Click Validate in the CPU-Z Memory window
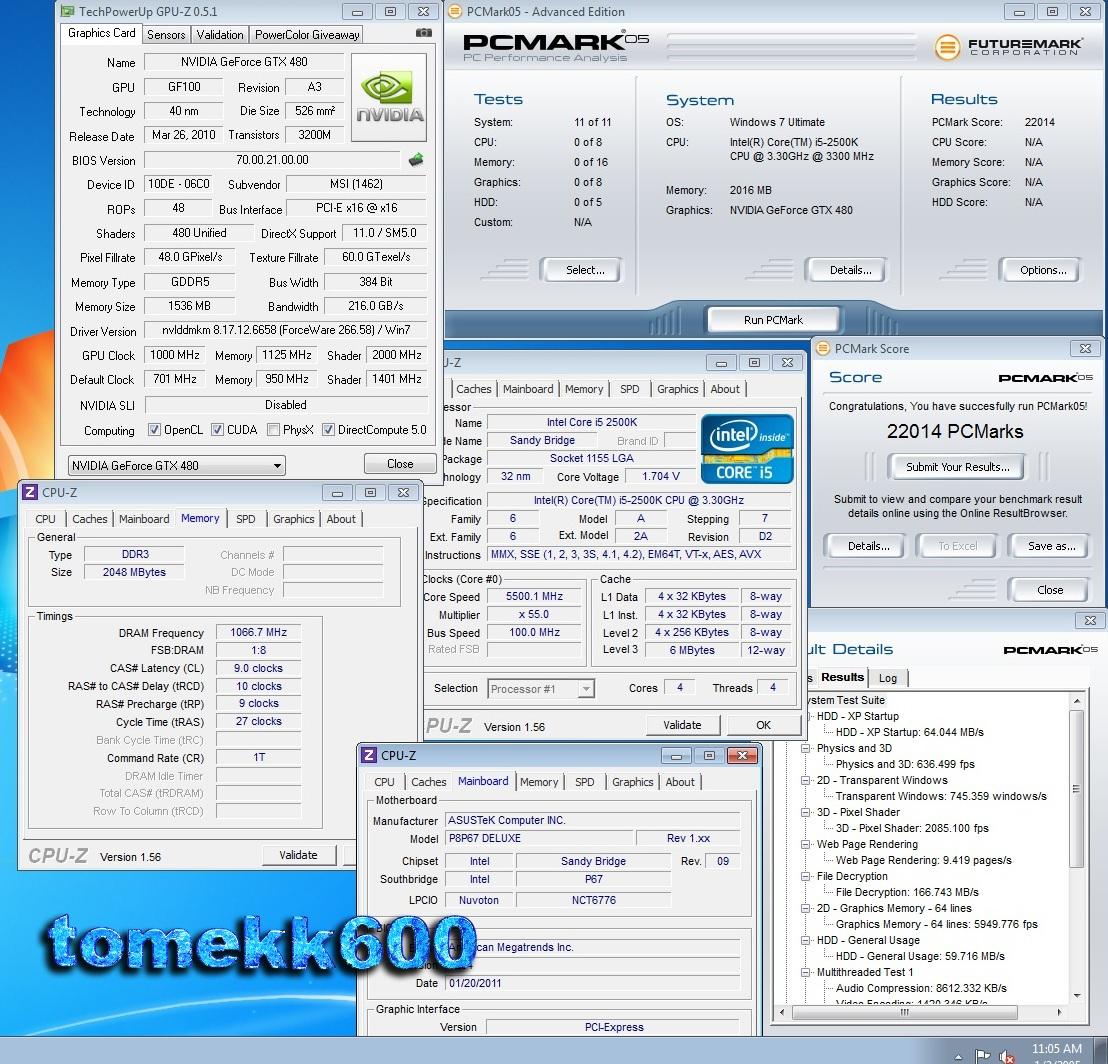 (x=298, y=855)
